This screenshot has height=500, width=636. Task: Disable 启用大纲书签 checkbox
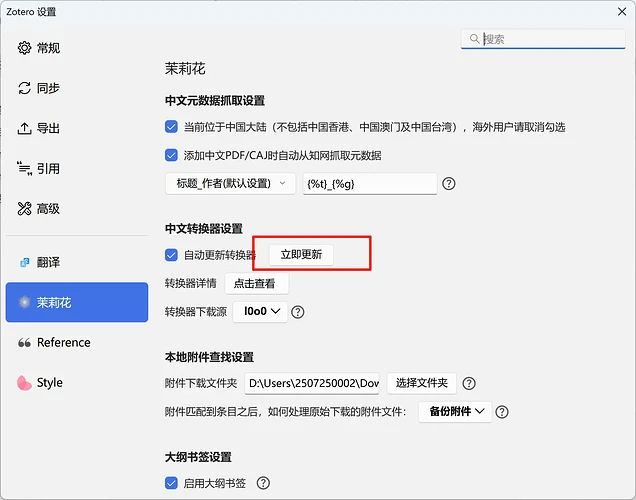coord(171,483)
